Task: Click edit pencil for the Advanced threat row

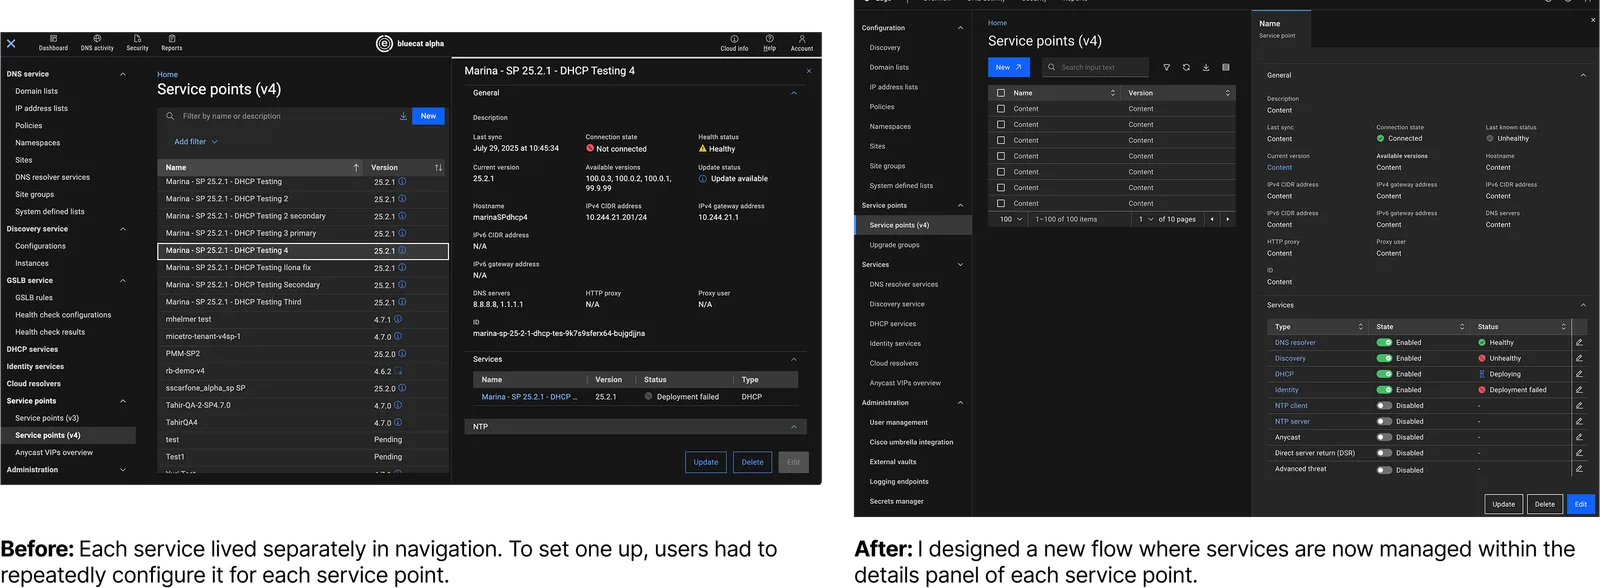Action: pyautogui.click(x=1579, y=468)
